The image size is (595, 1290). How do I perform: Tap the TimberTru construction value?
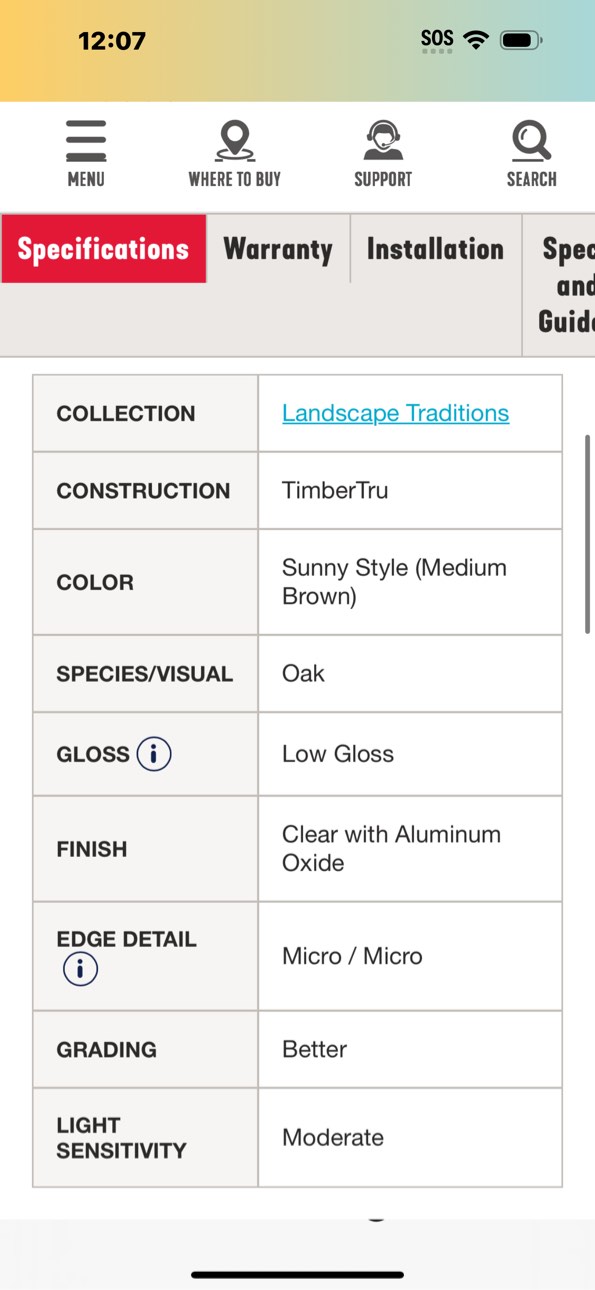click(335, 491)
